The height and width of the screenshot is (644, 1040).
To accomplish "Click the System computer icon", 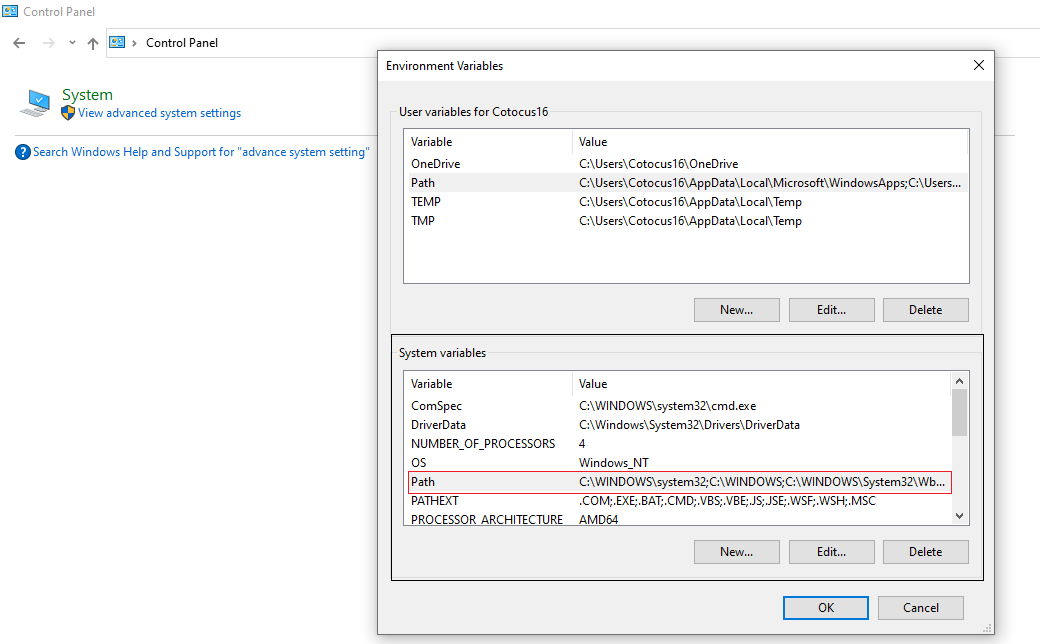I will pyautogui.click(x=36, y=103).
